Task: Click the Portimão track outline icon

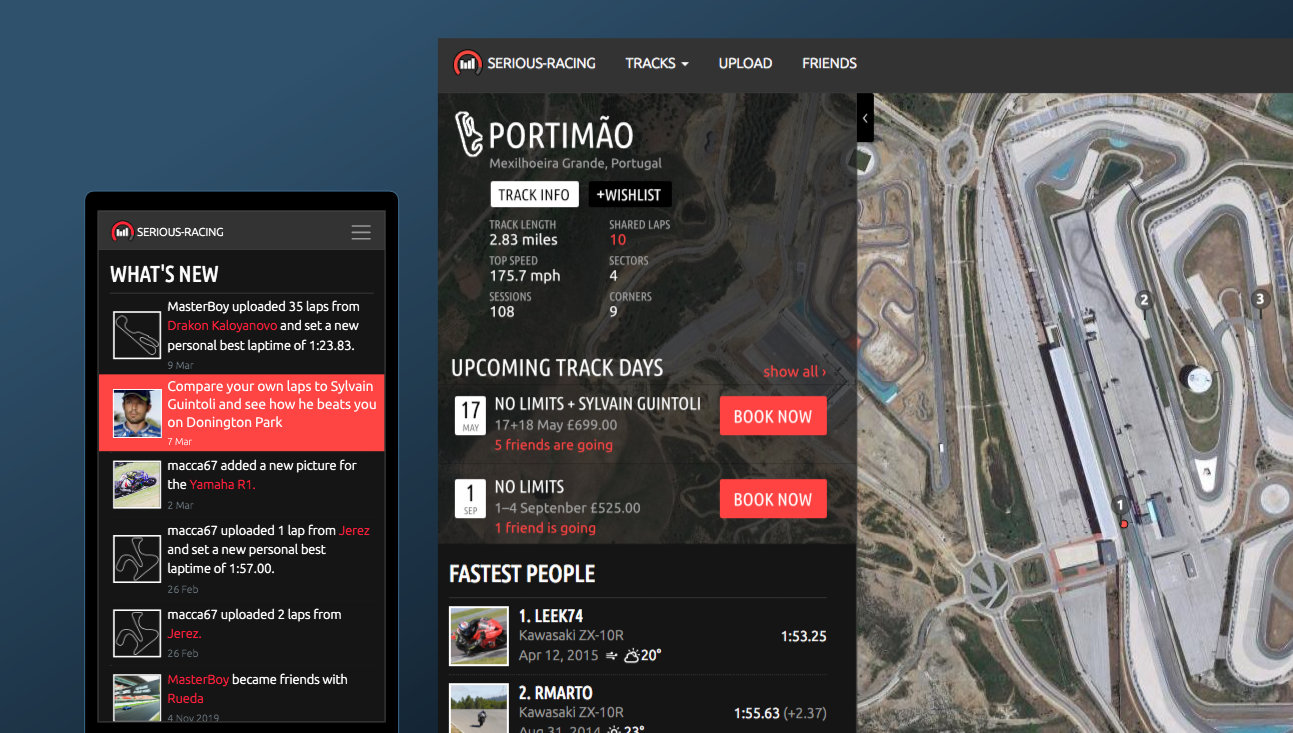Action: click(x=468, y=134)
